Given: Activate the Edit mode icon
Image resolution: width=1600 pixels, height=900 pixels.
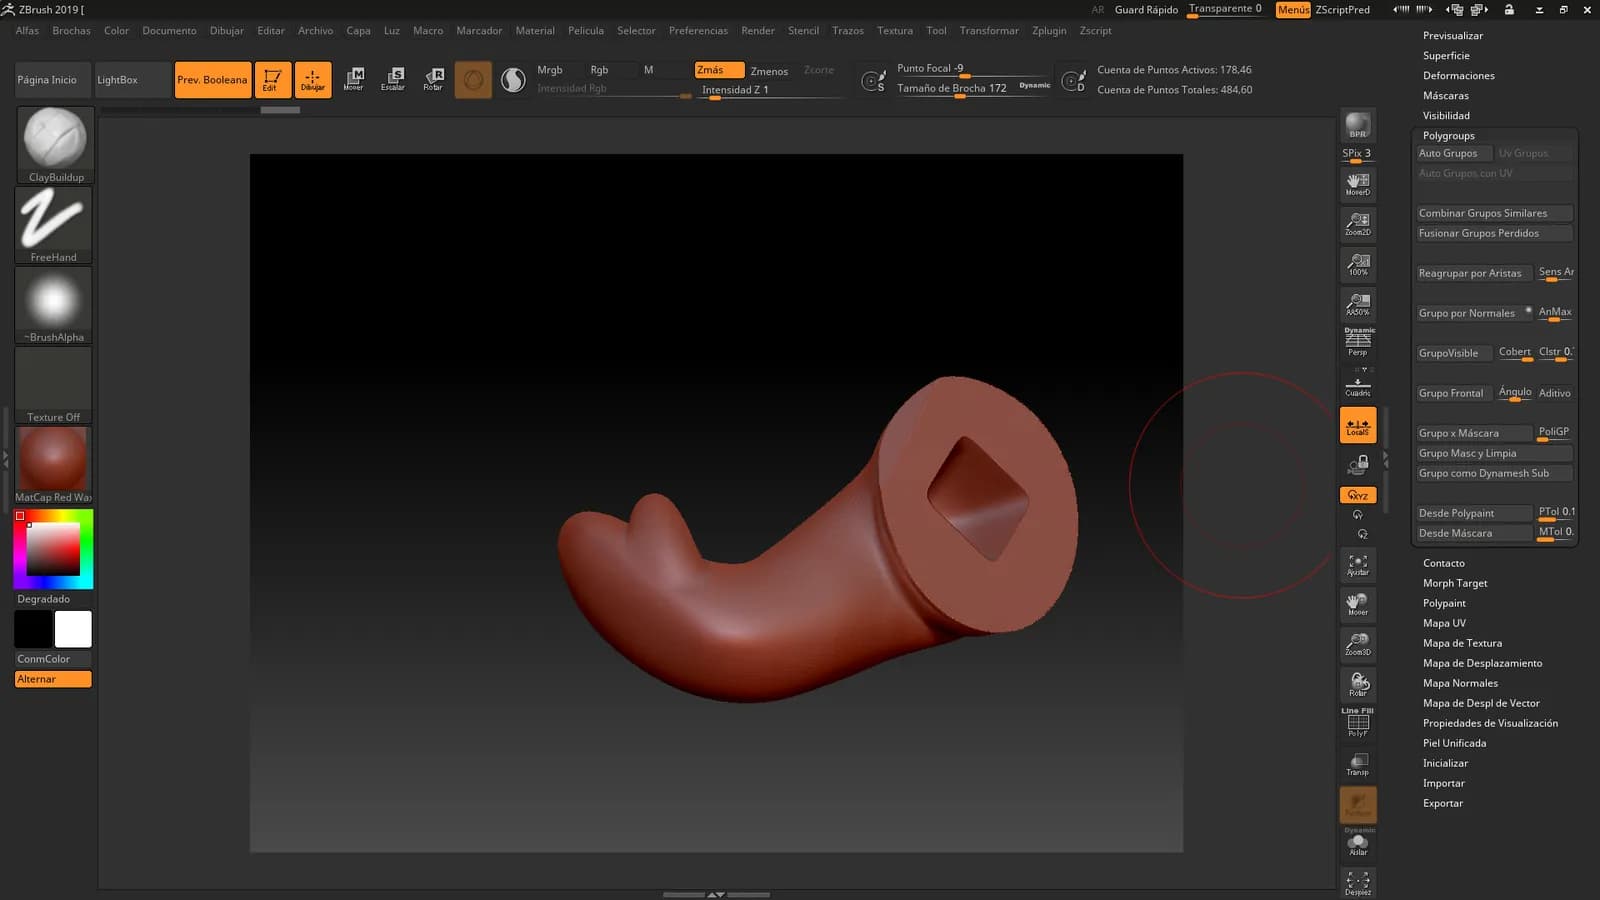Looking at the screenshot, I should [272, 80].
